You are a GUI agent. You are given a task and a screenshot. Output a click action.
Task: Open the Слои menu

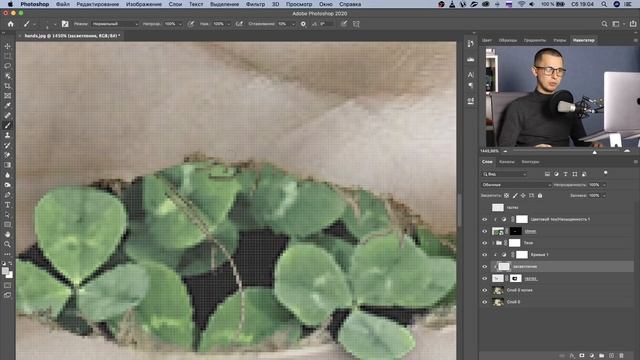[x=175, y=4]
